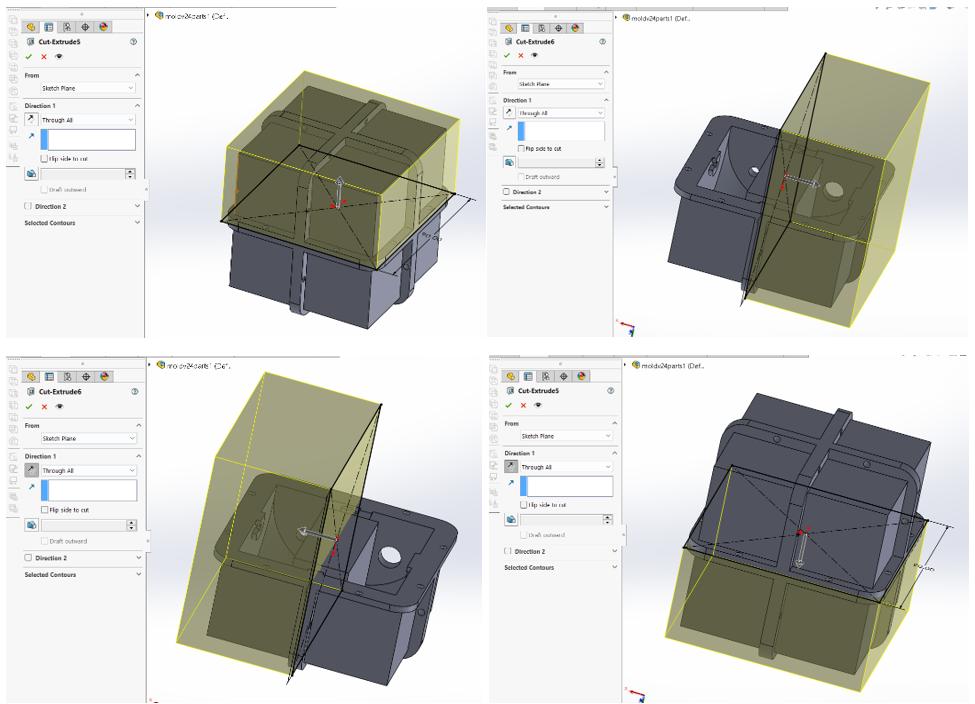Open DisplayManager tab in upper-right screenshot
Image resolution: width=975 pixels, height=704 pixels.
tap(576, 28)
